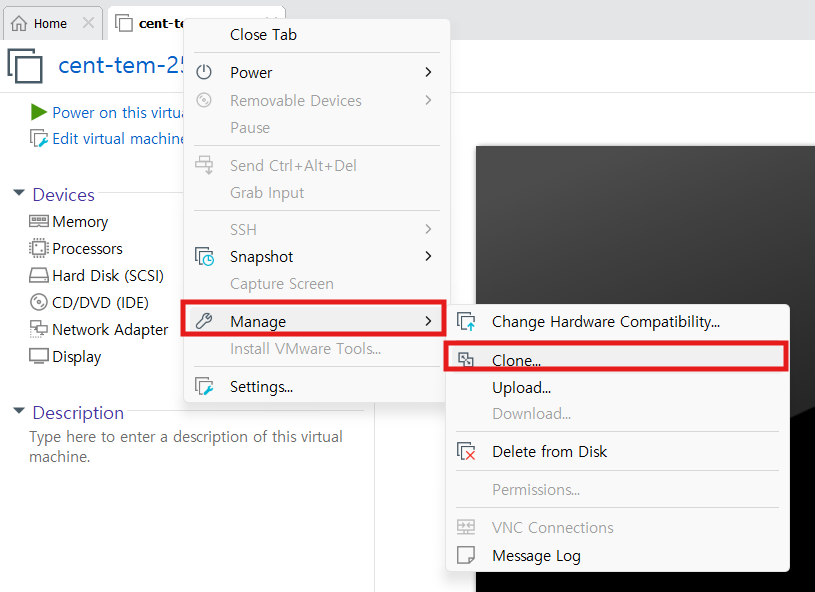
Task: Click the VNC Connections icon
Action: [x=466, y=527]
